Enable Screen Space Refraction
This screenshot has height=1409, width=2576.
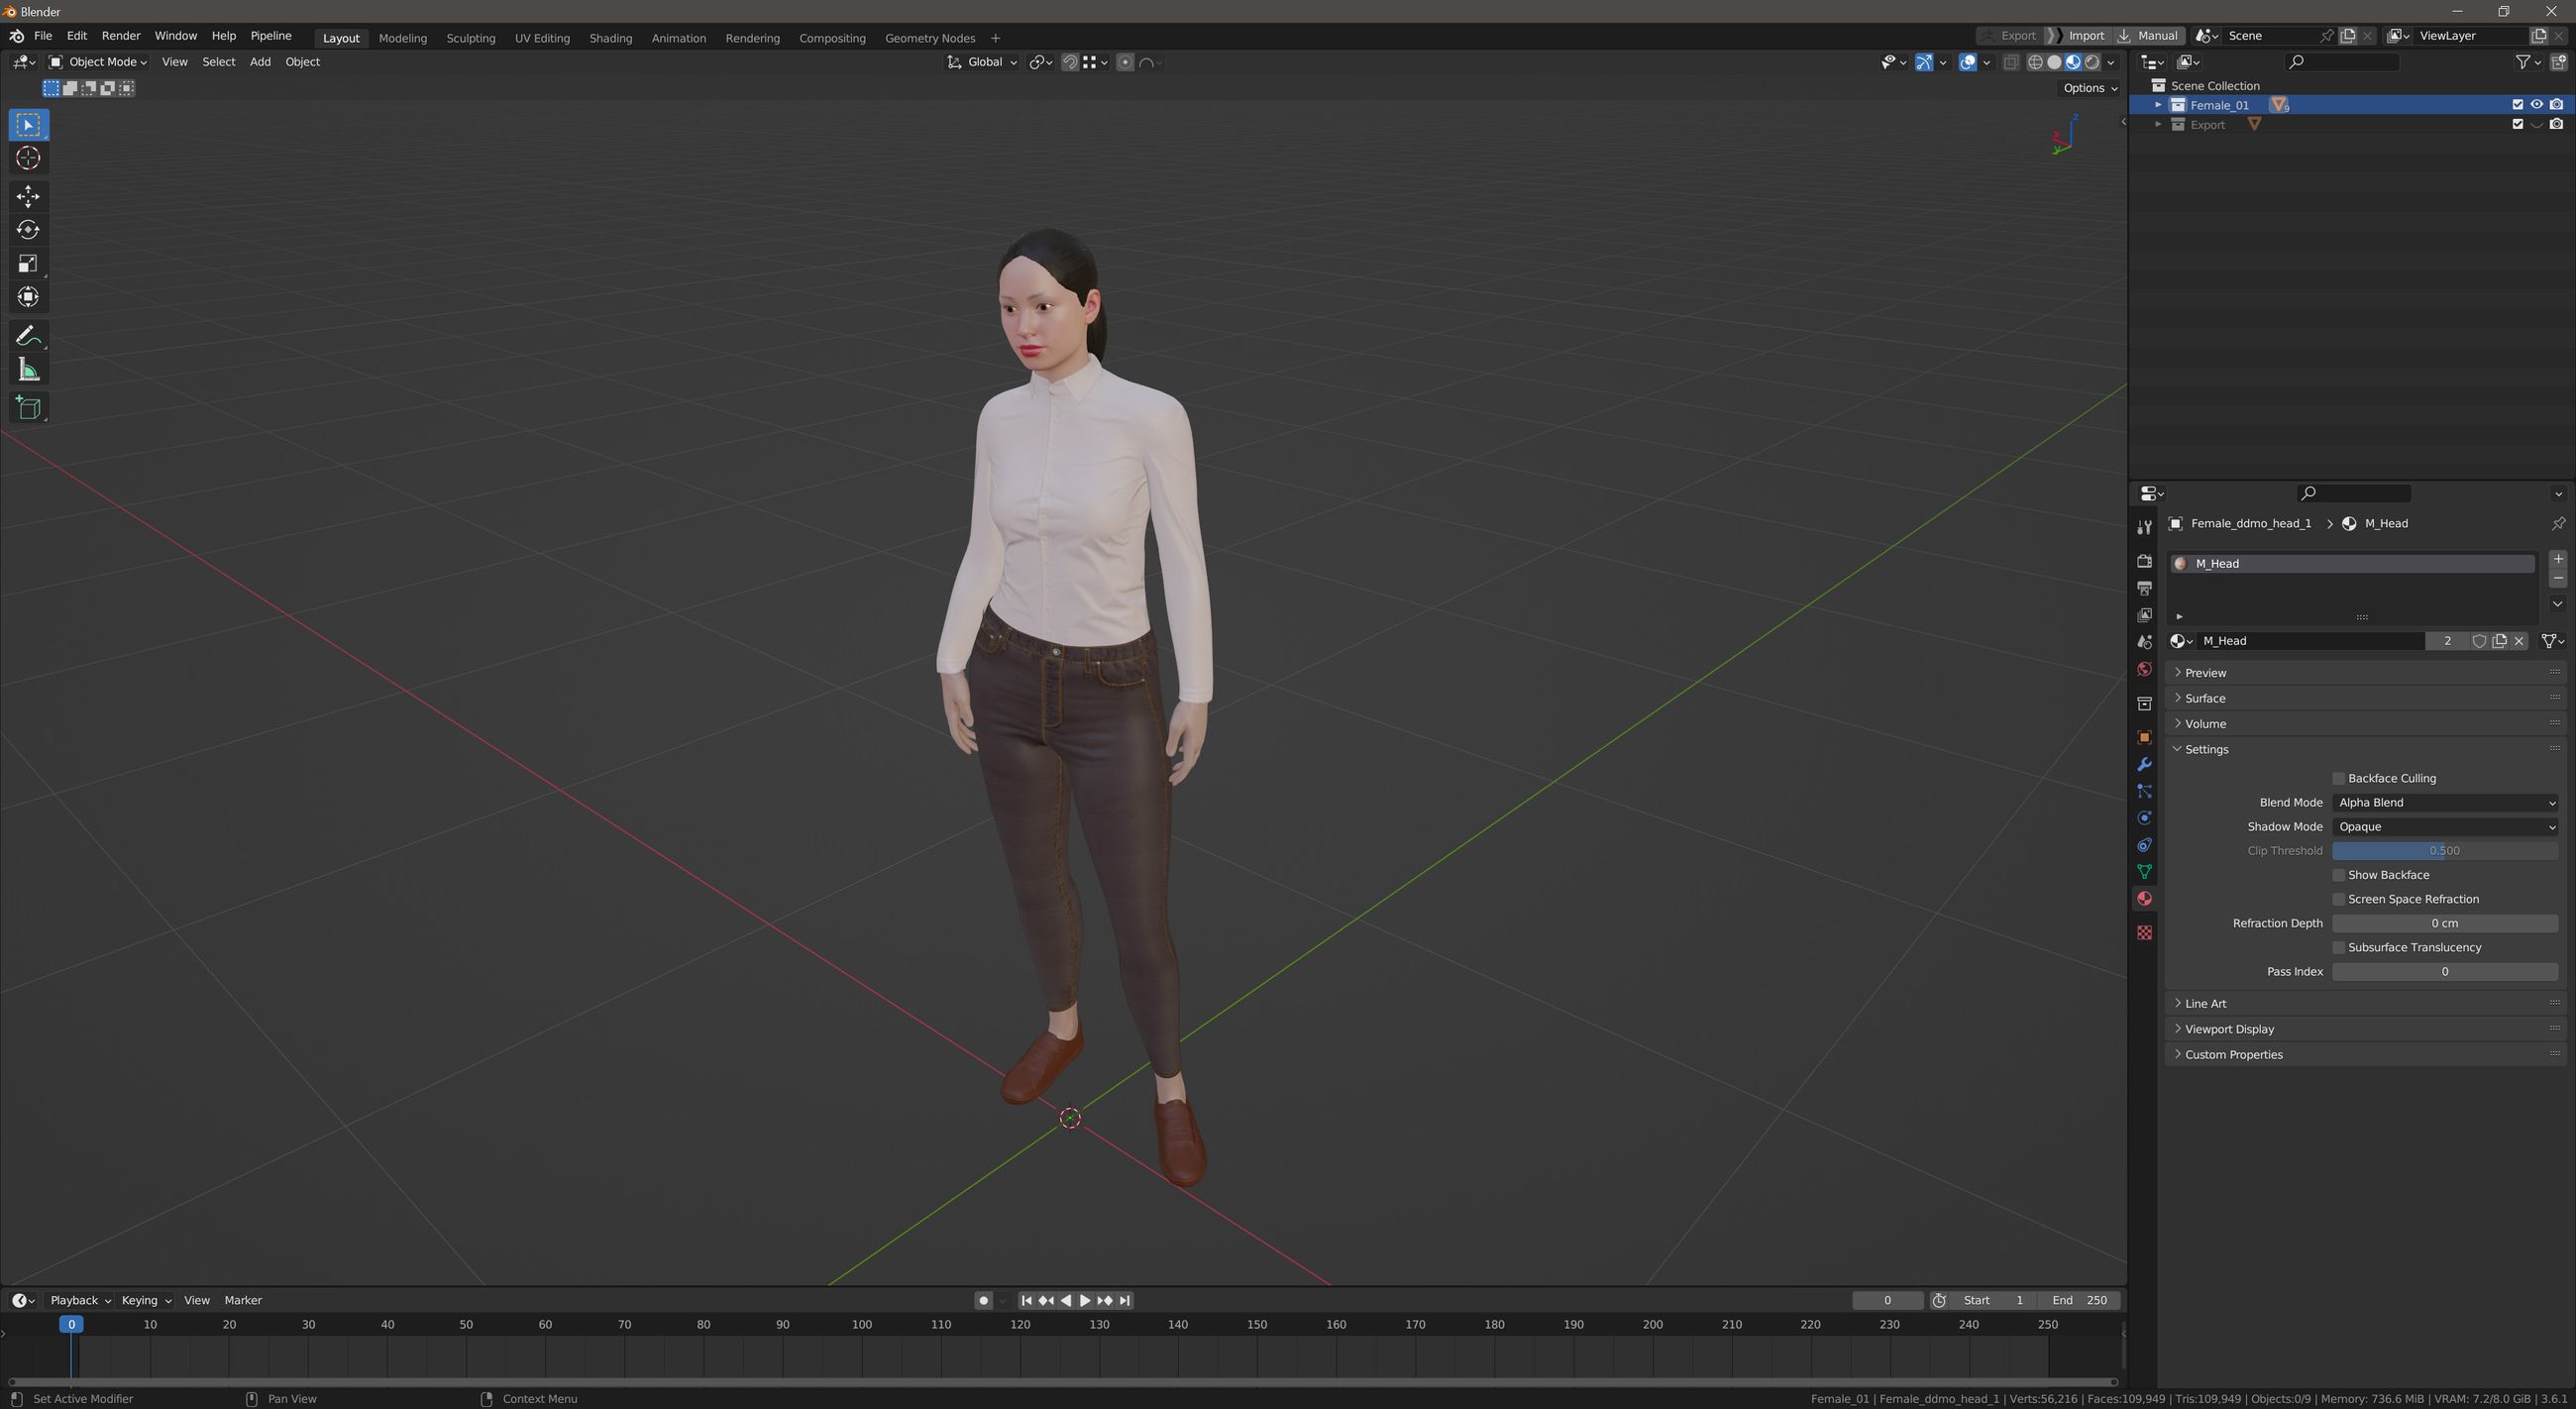click(2339, 898)
